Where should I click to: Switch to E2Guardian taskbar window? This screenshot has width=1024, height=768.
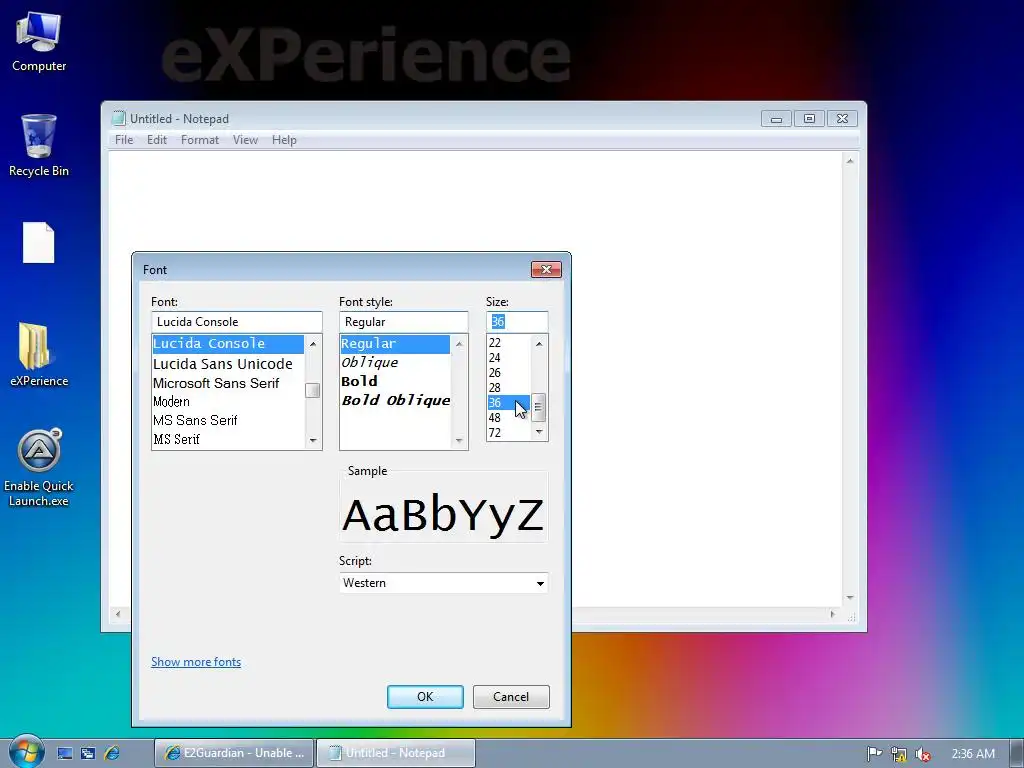pyautogui.click(x=234, y=753)
